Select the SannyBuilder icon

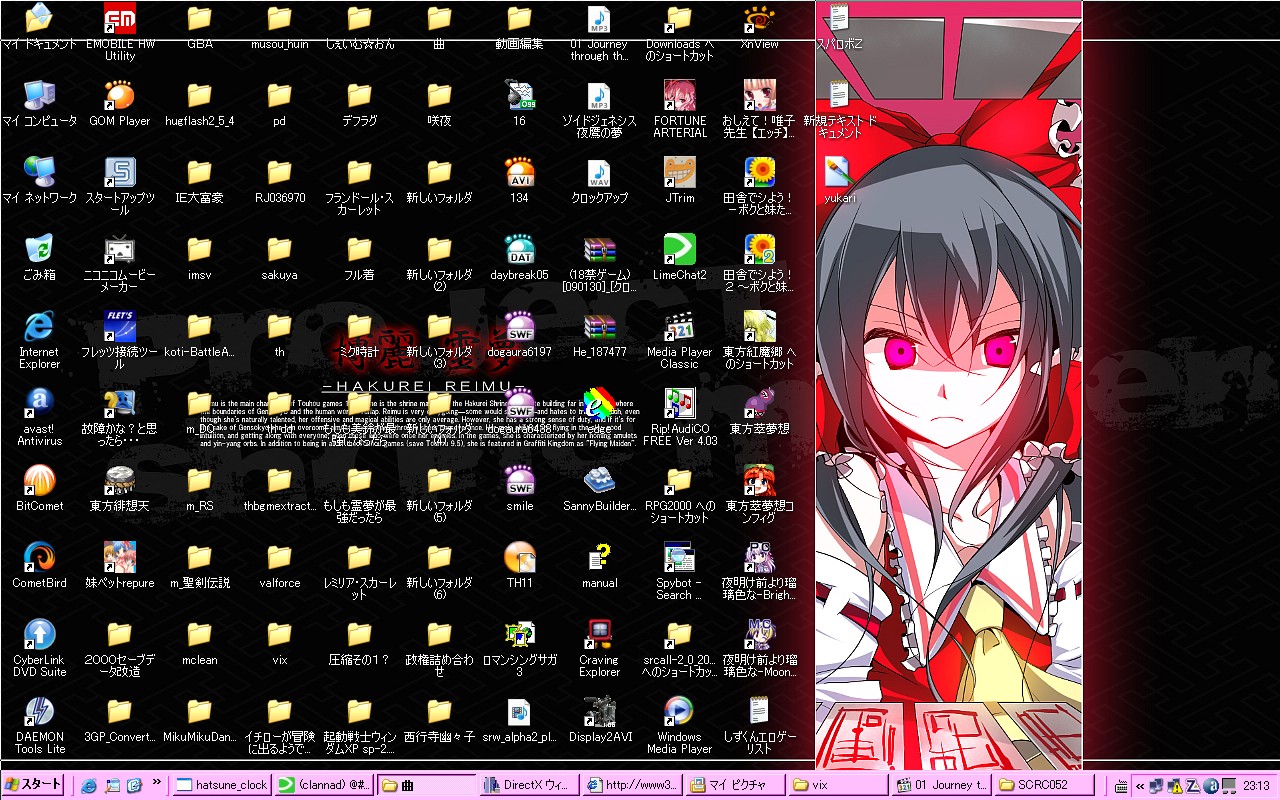[600, 480]
